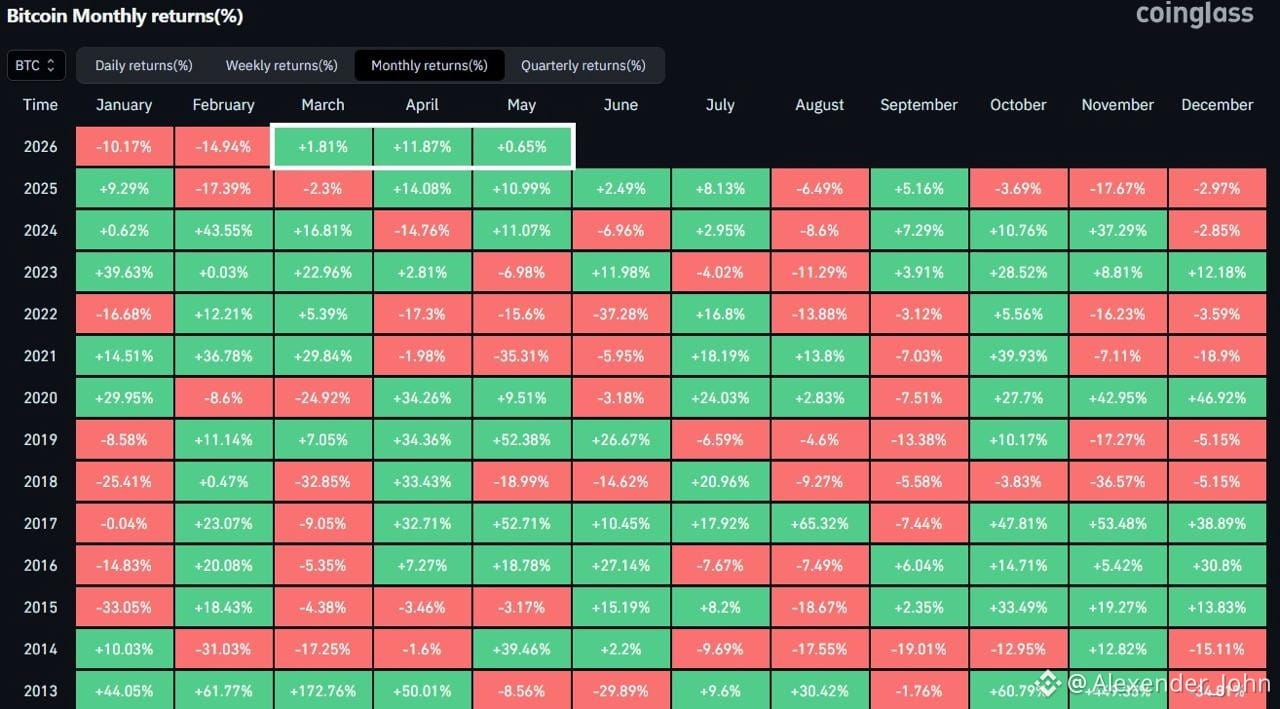This screenshot has width=1280, height=709.
Task: Click the +37.29% November 2024 cell
Action: tap(1118, 231)
